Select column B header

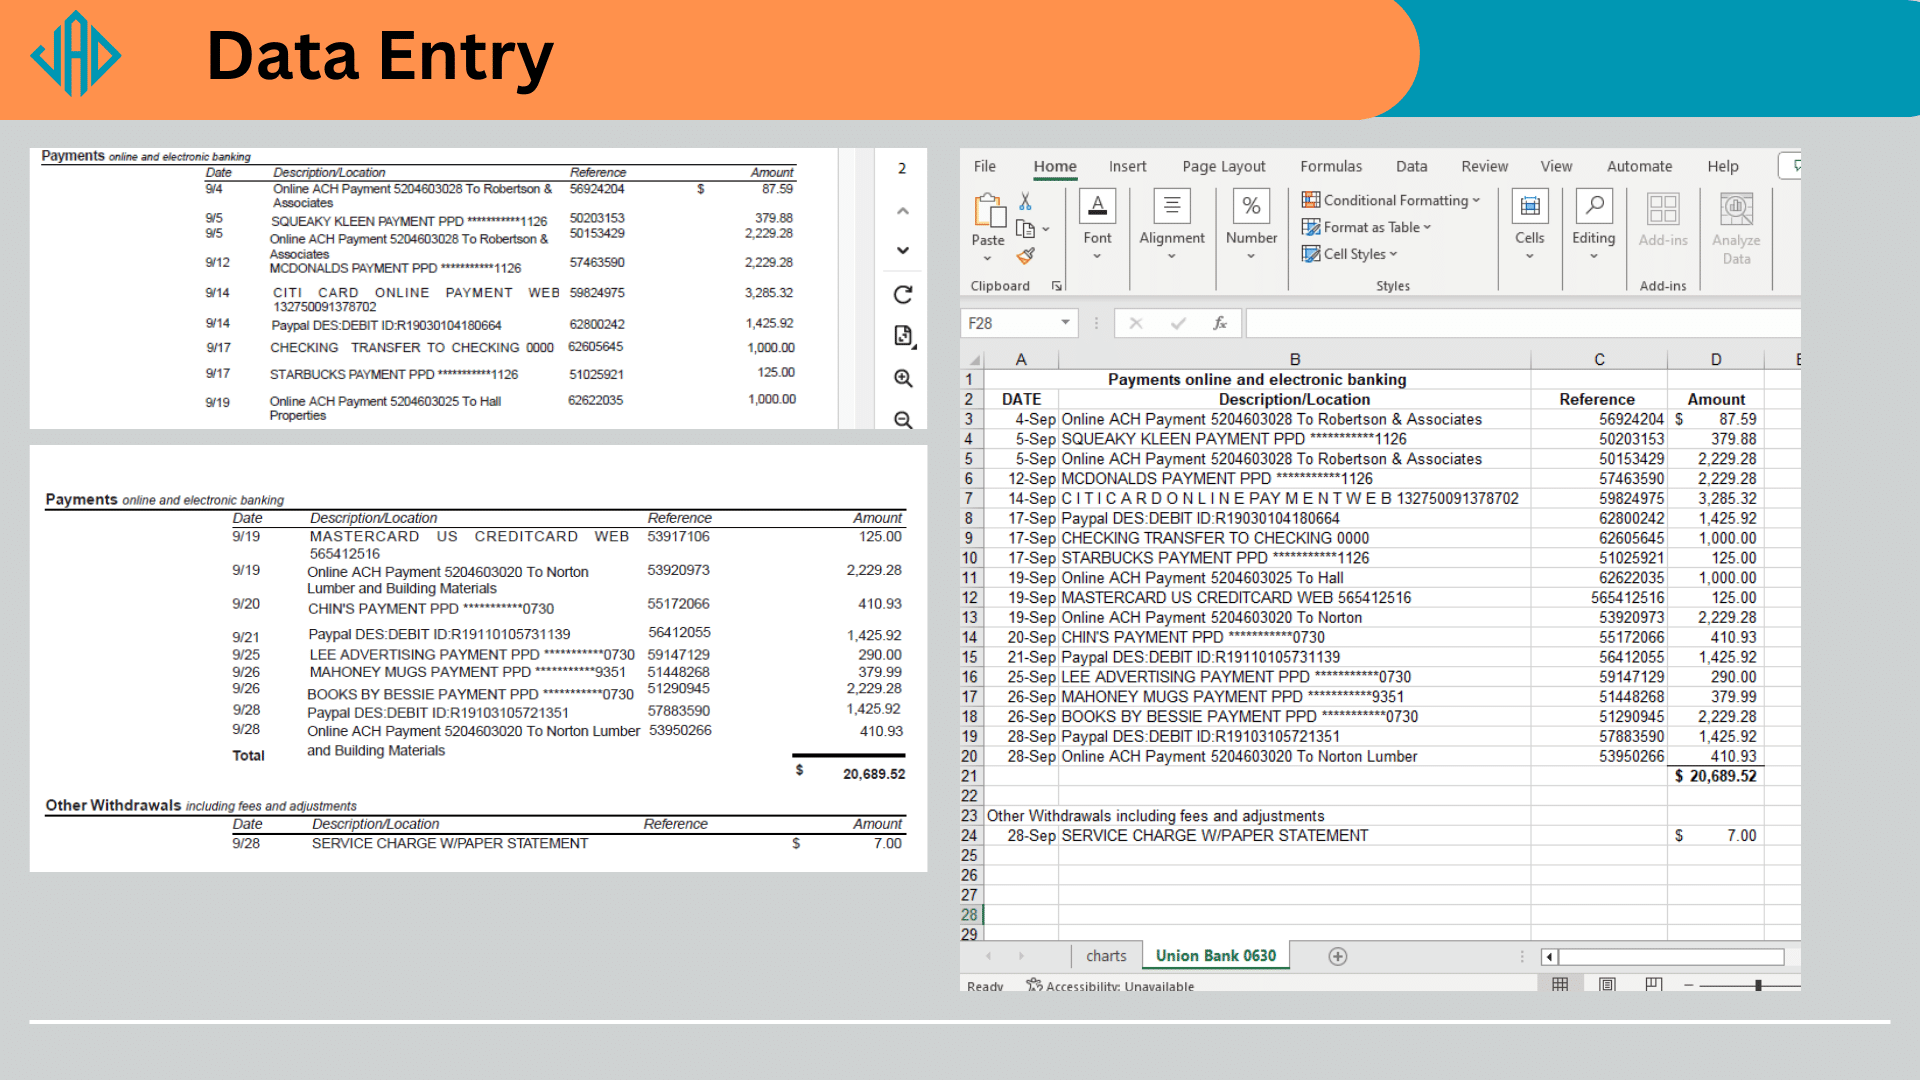(1294, 359)
